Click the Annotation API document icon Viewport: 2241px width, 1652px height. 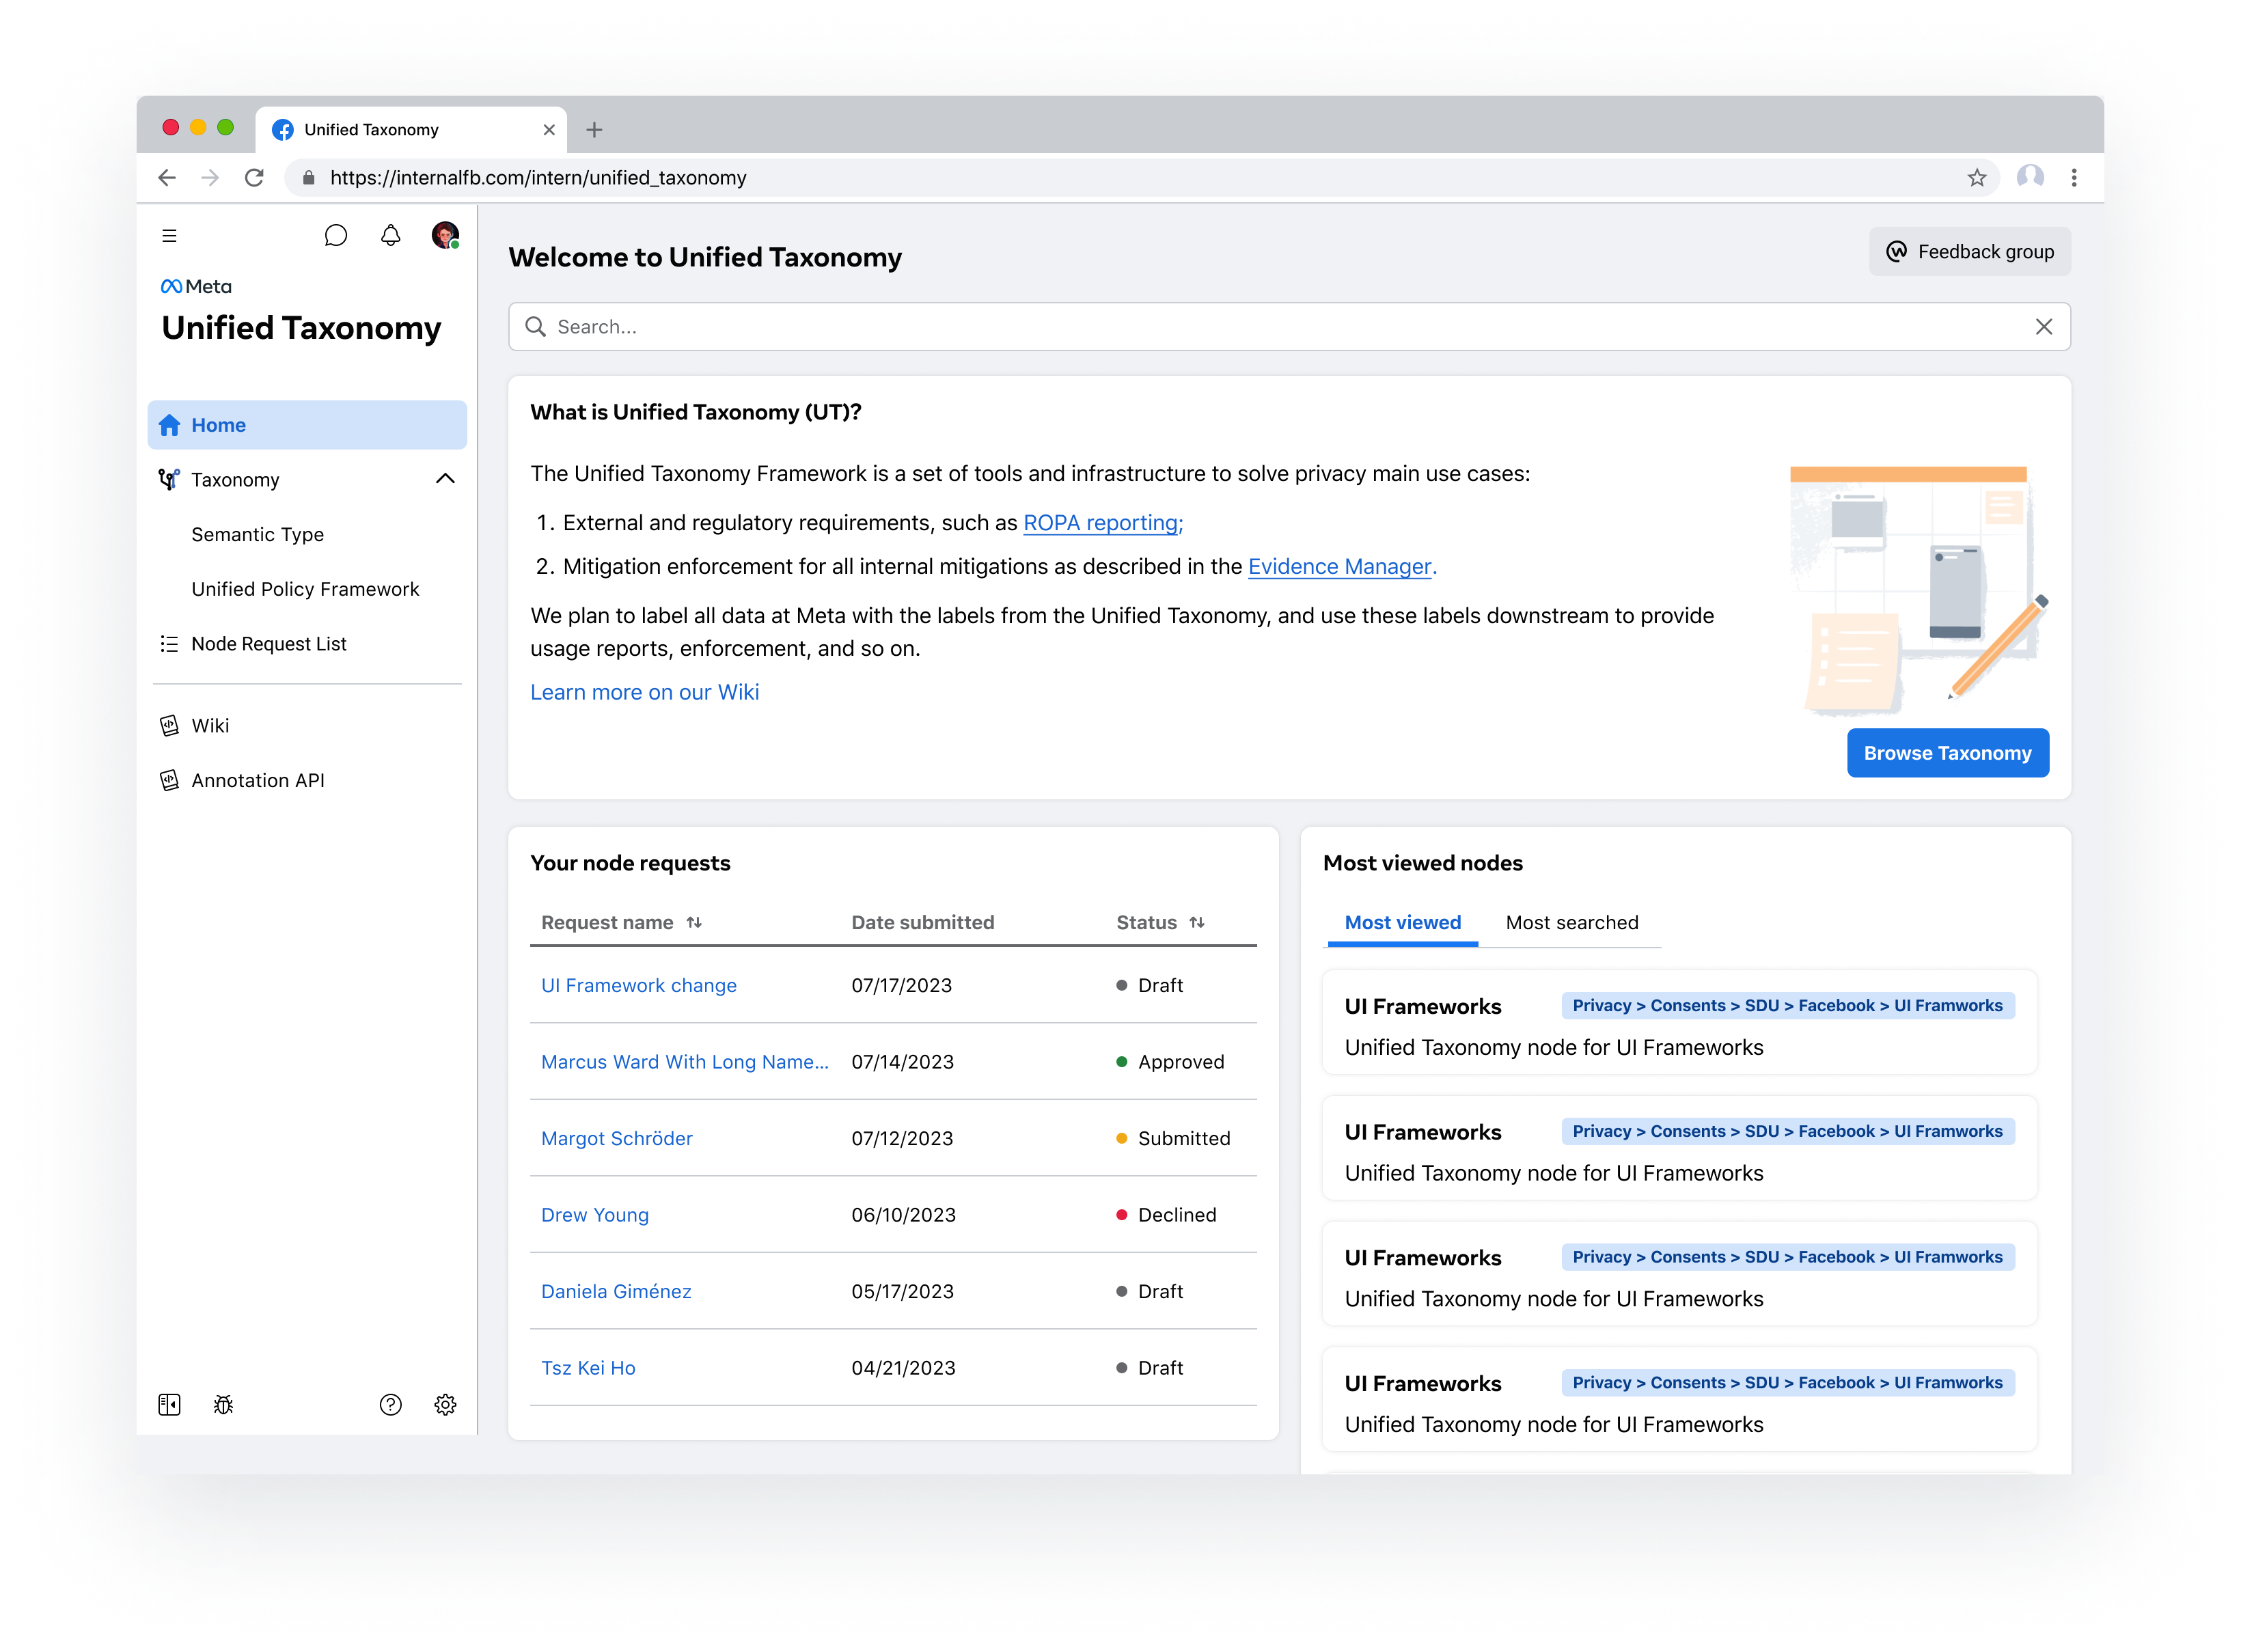pyautogui.click(x=169, y=781)
